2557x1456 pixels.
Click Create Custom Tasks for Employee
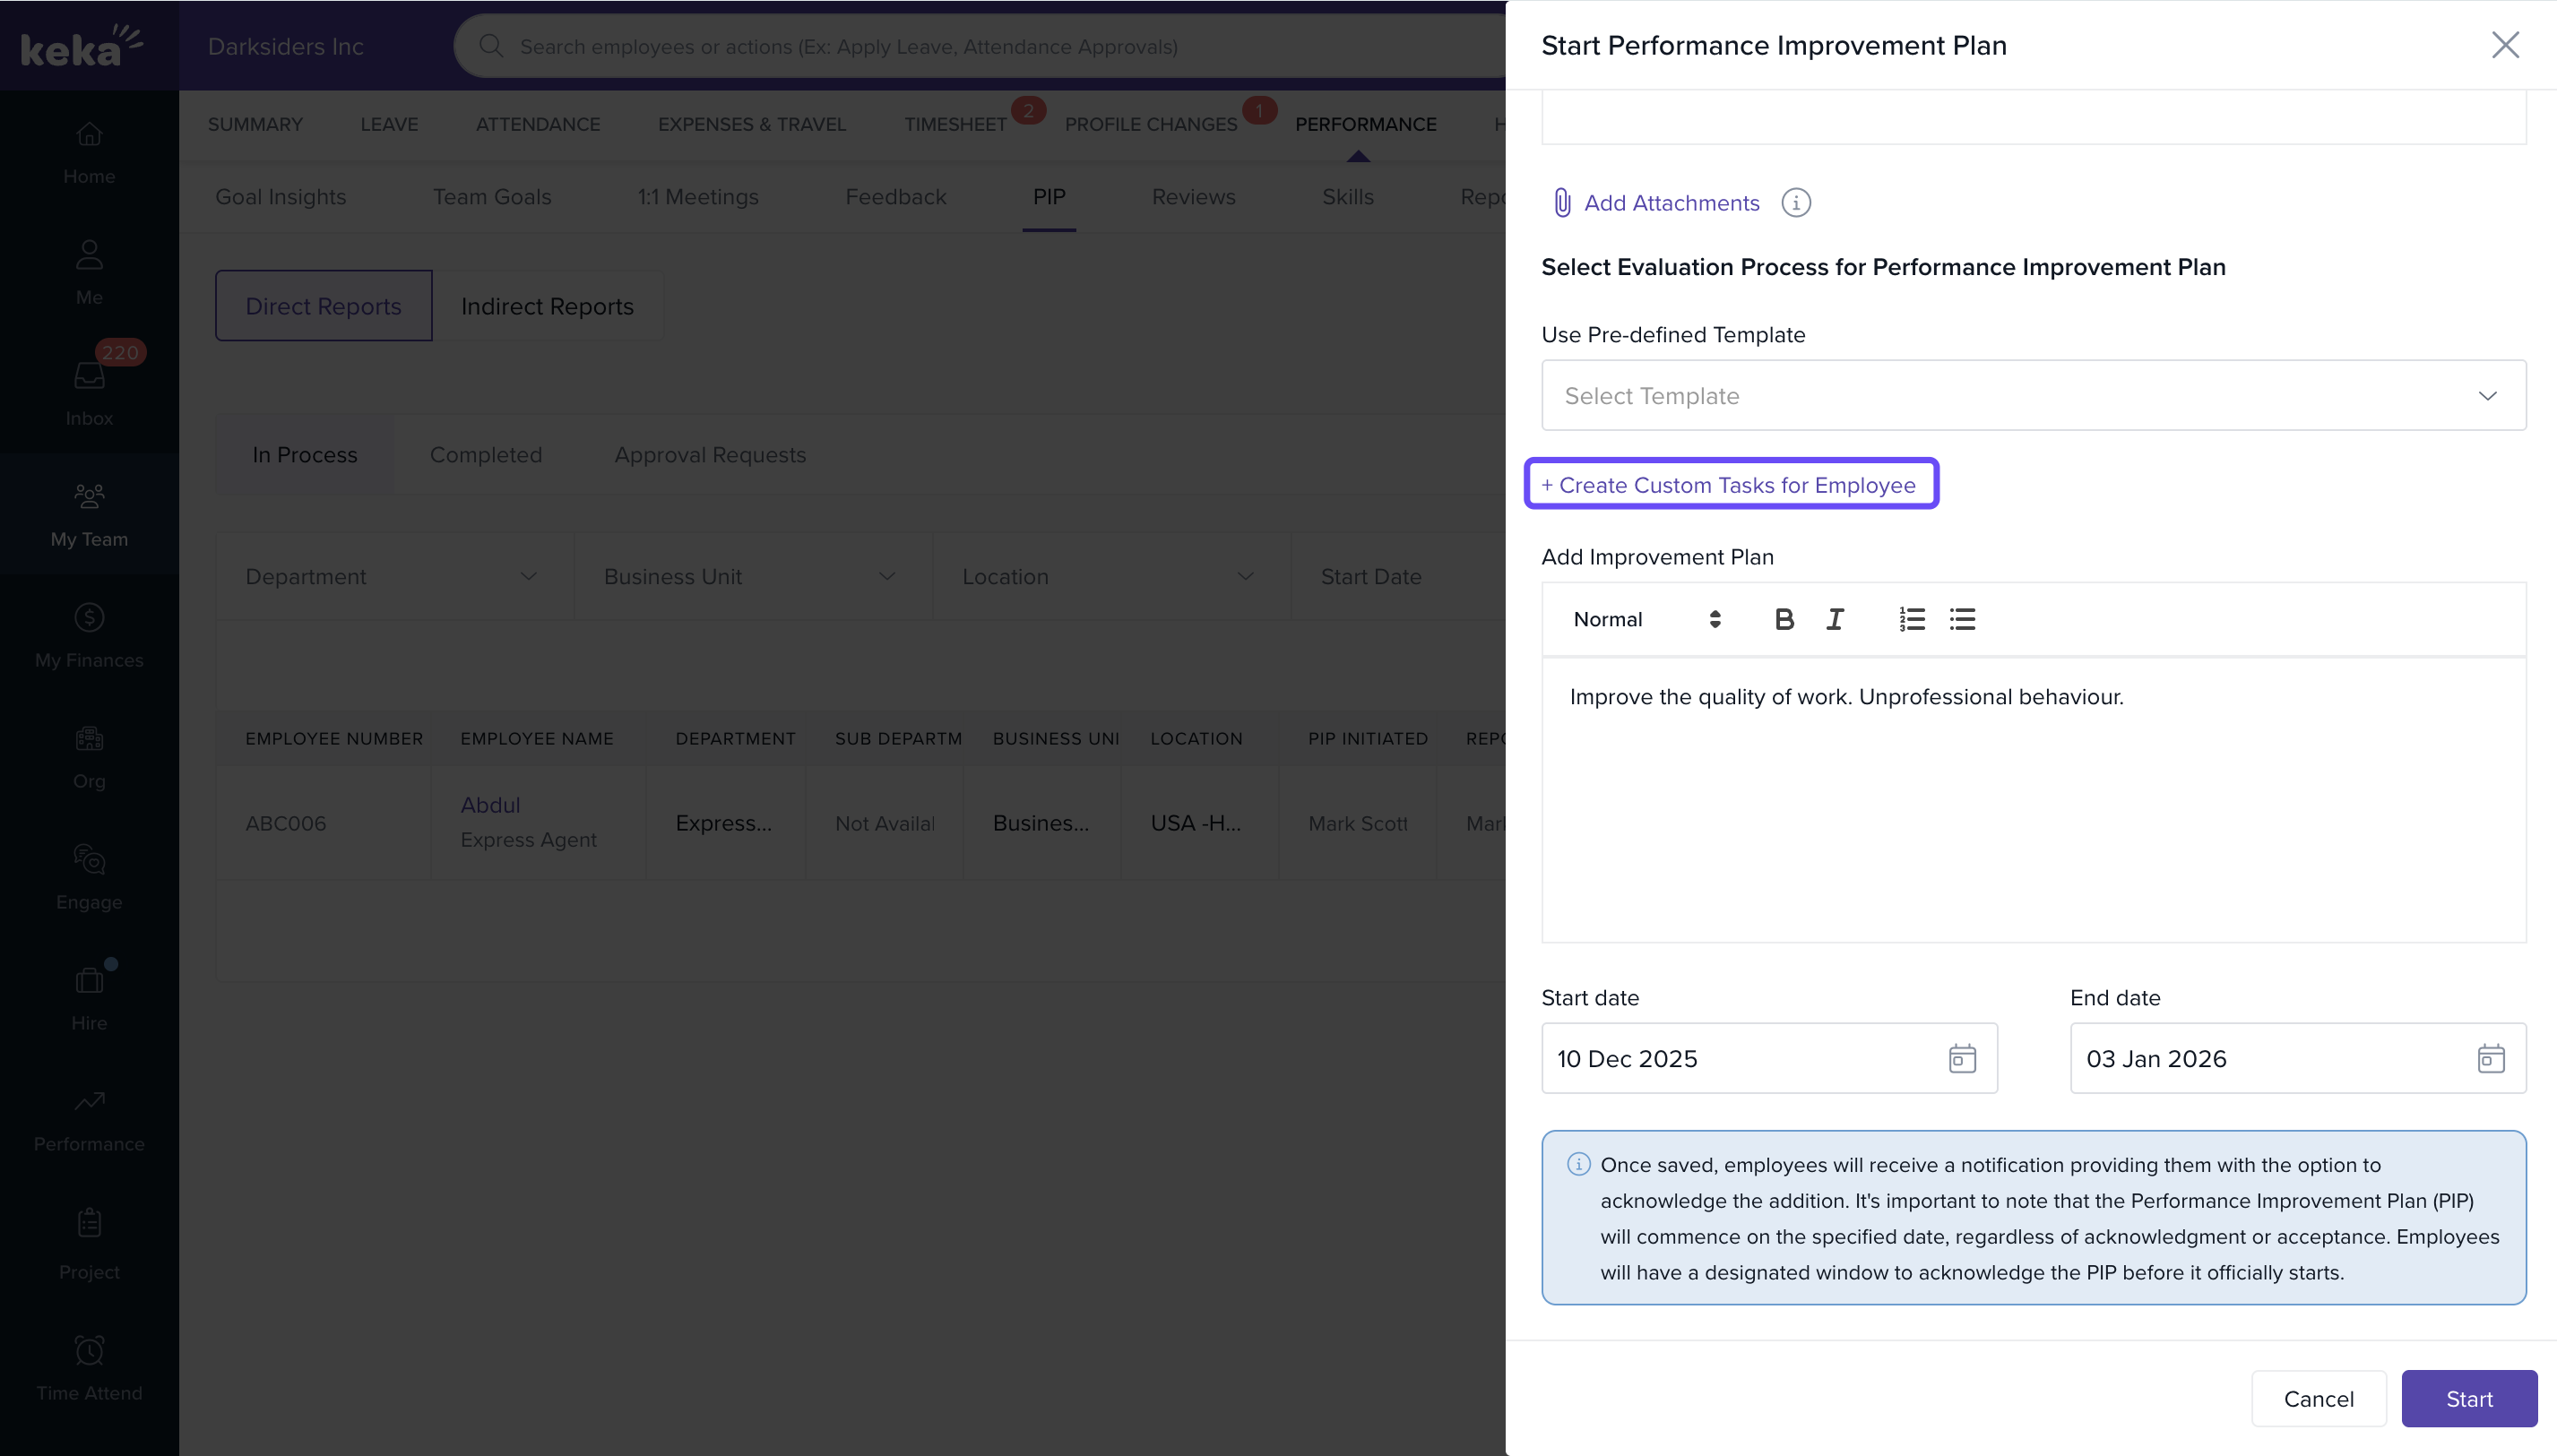pos(1729,485)
